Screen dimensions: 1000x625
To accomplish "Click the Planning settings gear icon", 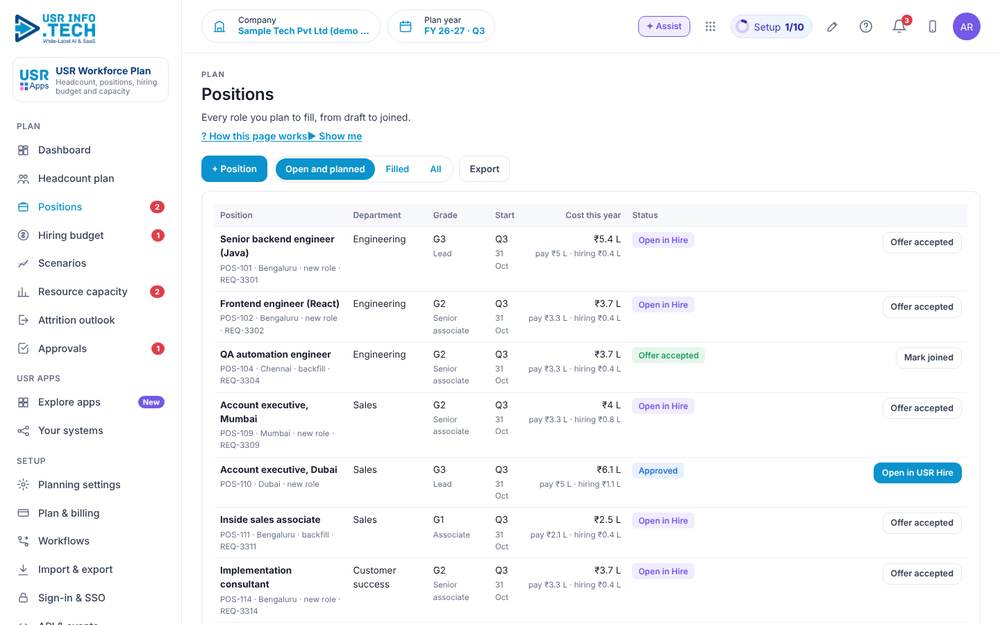I will [23, 485].
